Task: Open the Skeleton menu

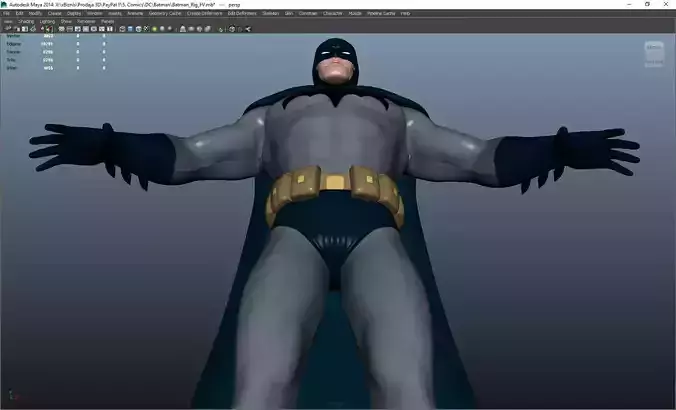Action: [271, 13]
